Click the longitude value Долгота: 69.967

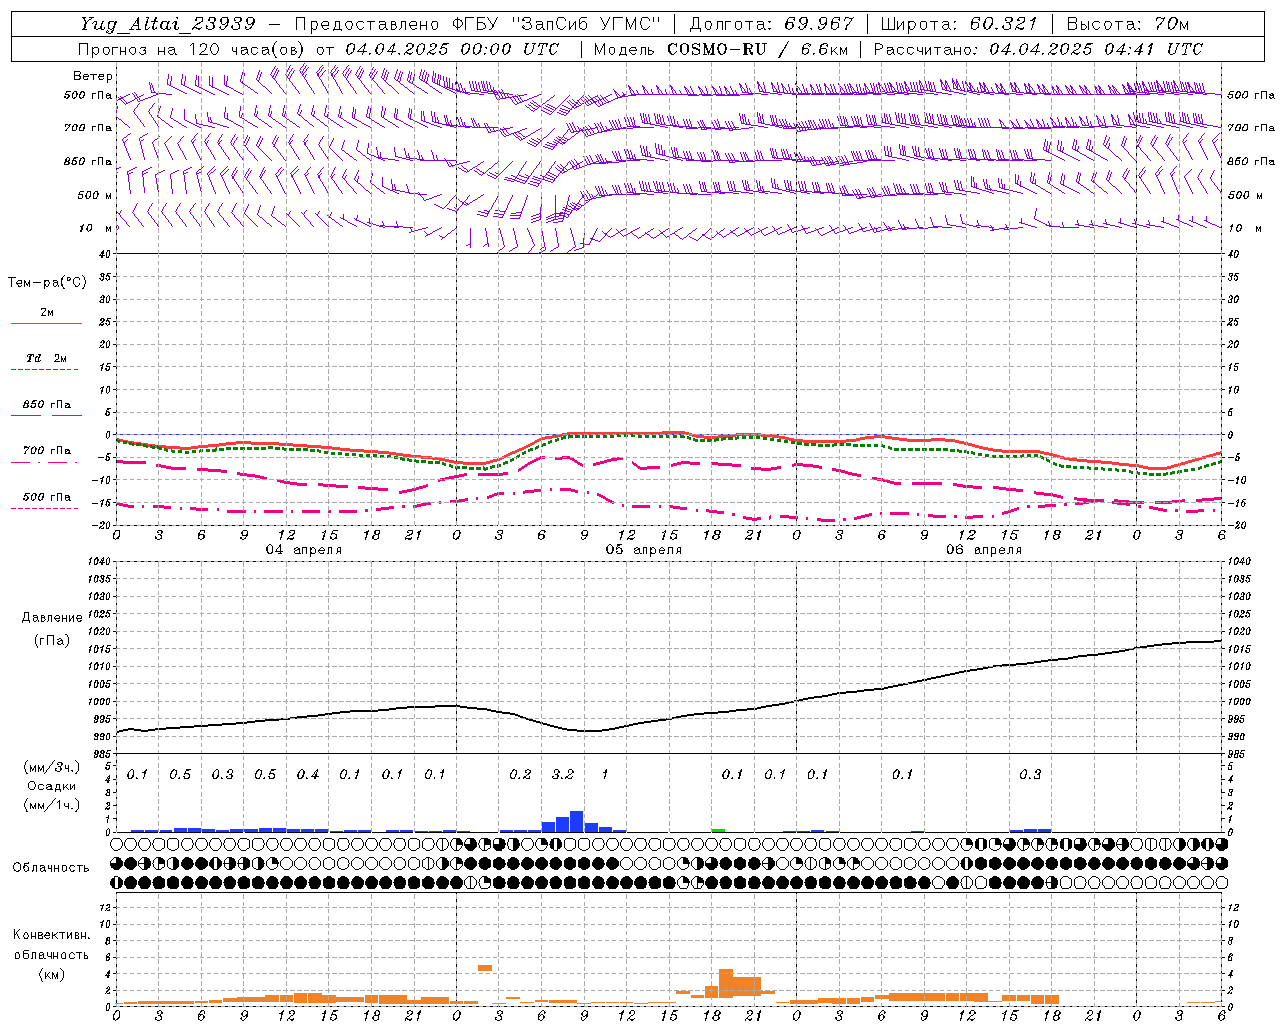[x=772, y=24]
